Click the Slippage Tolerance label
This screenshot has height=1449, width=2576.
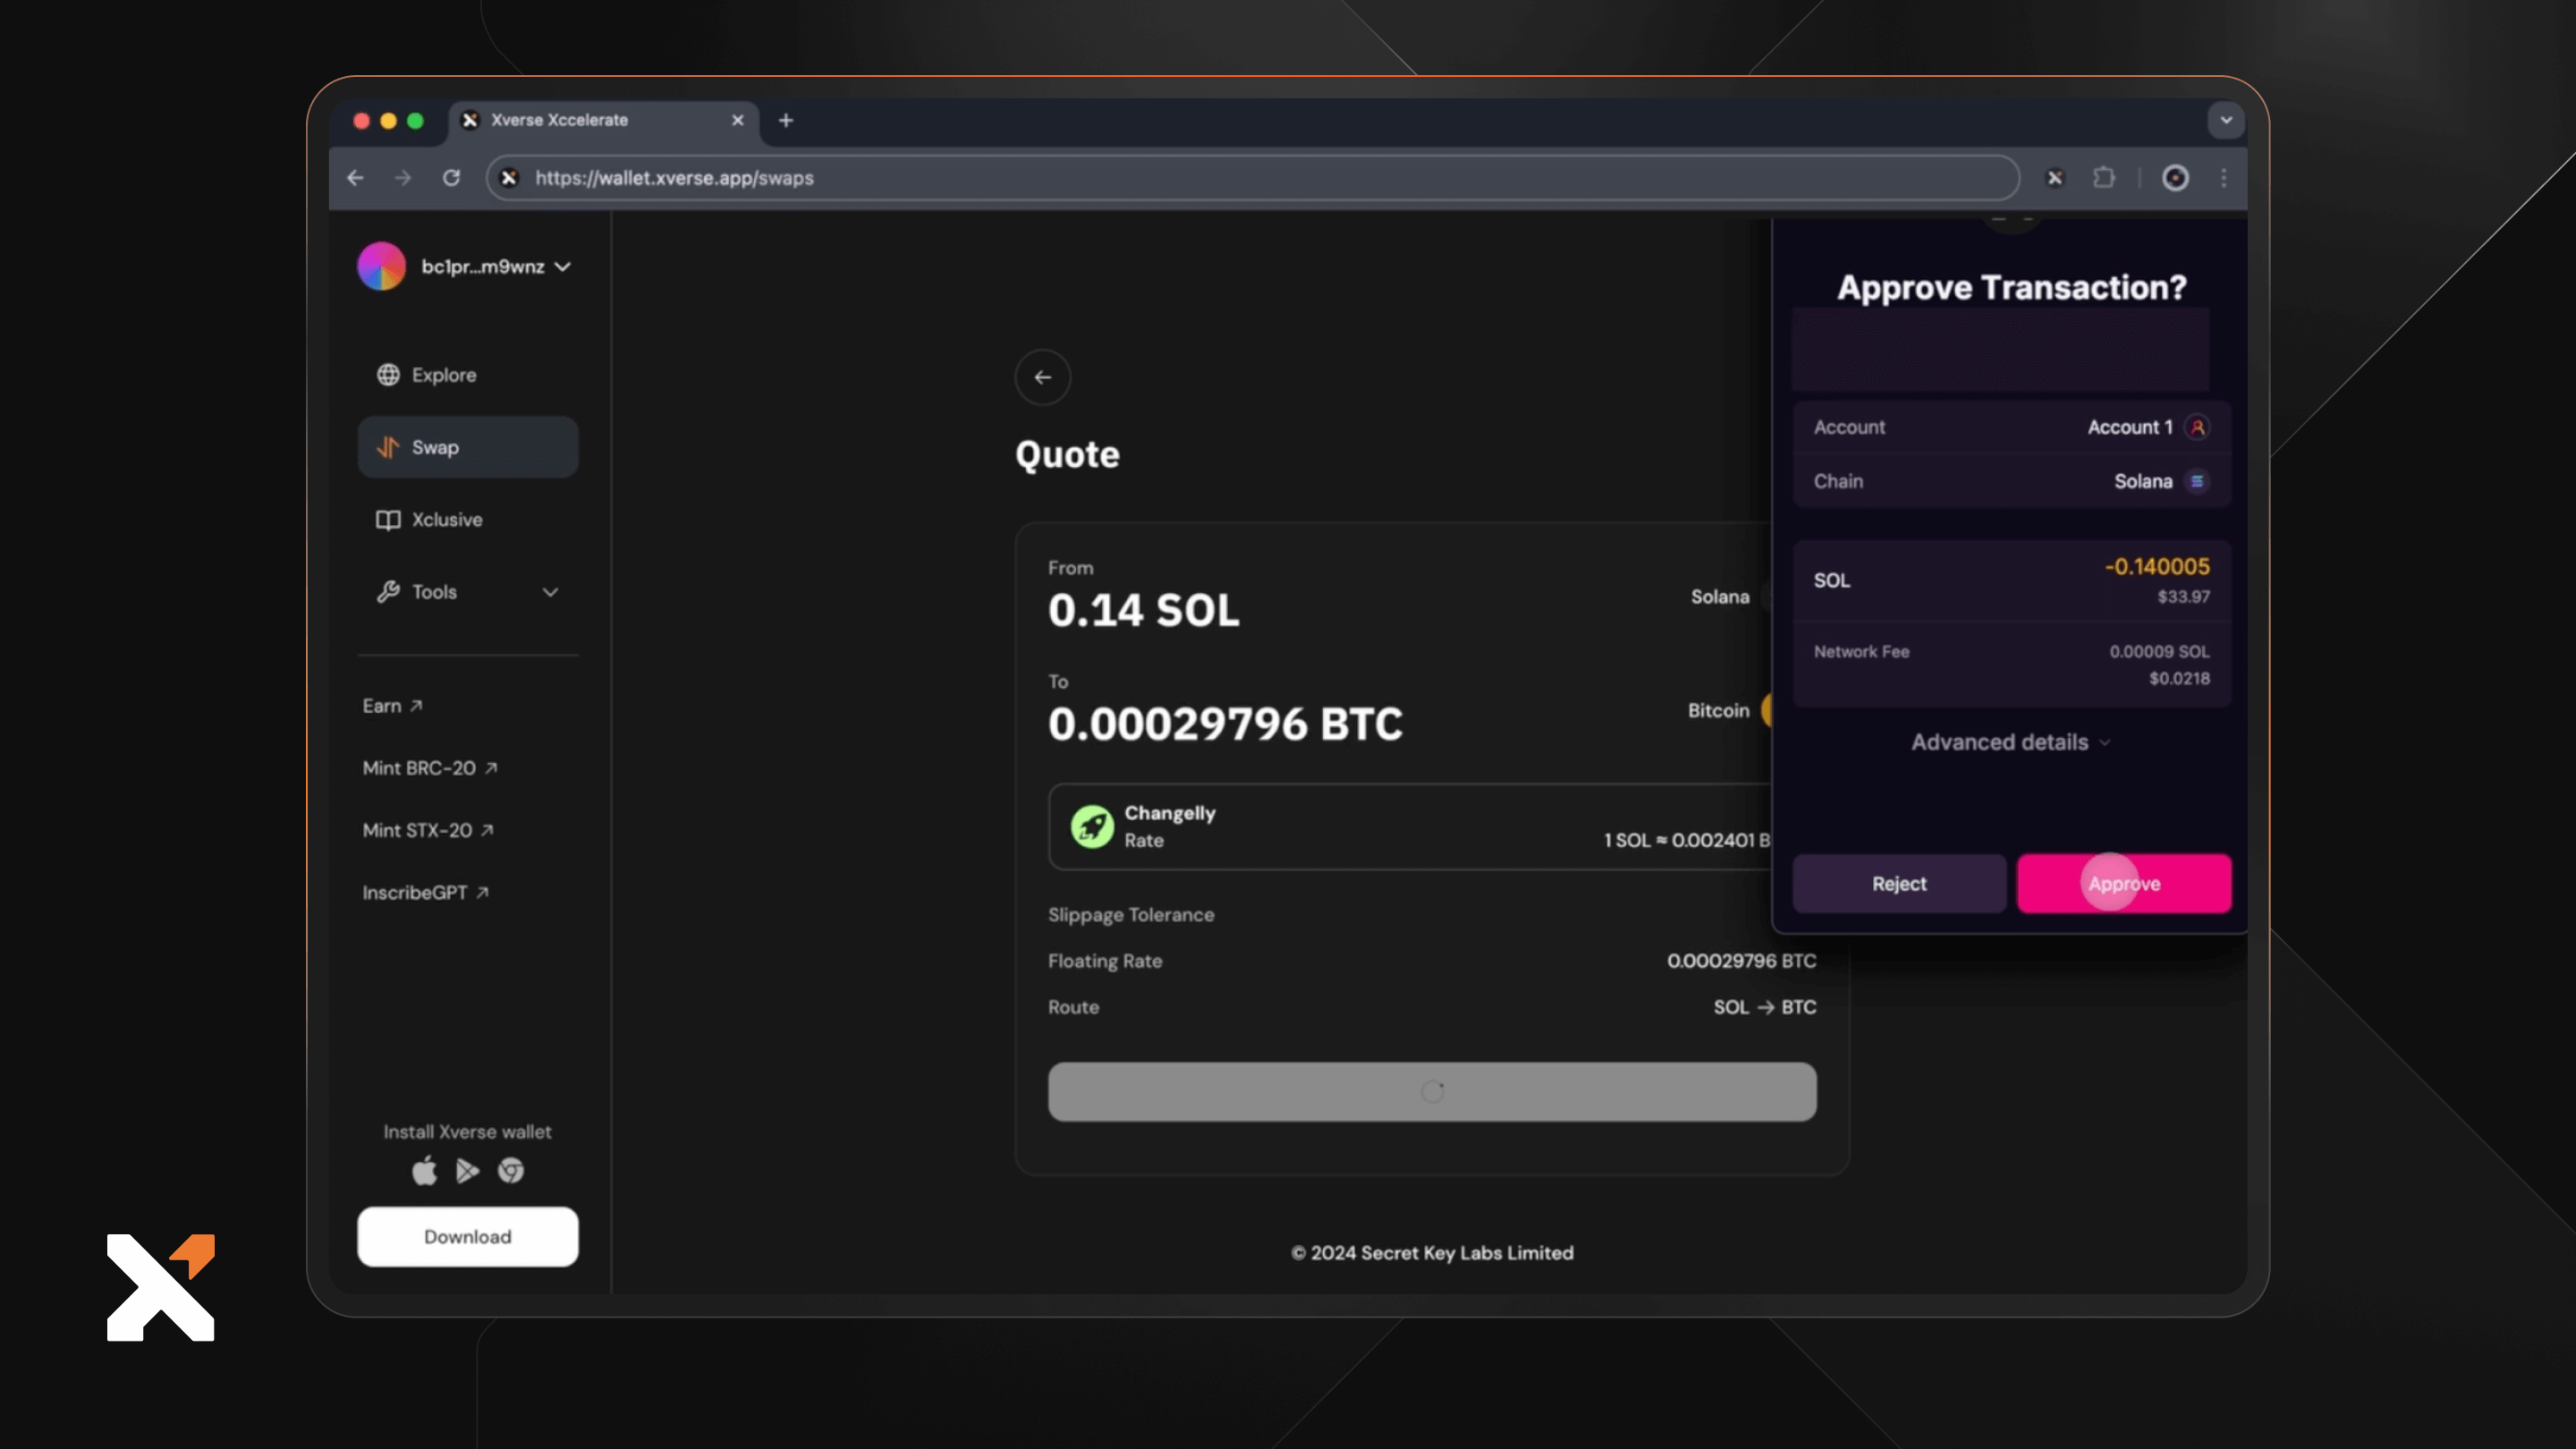point(1131,915)
